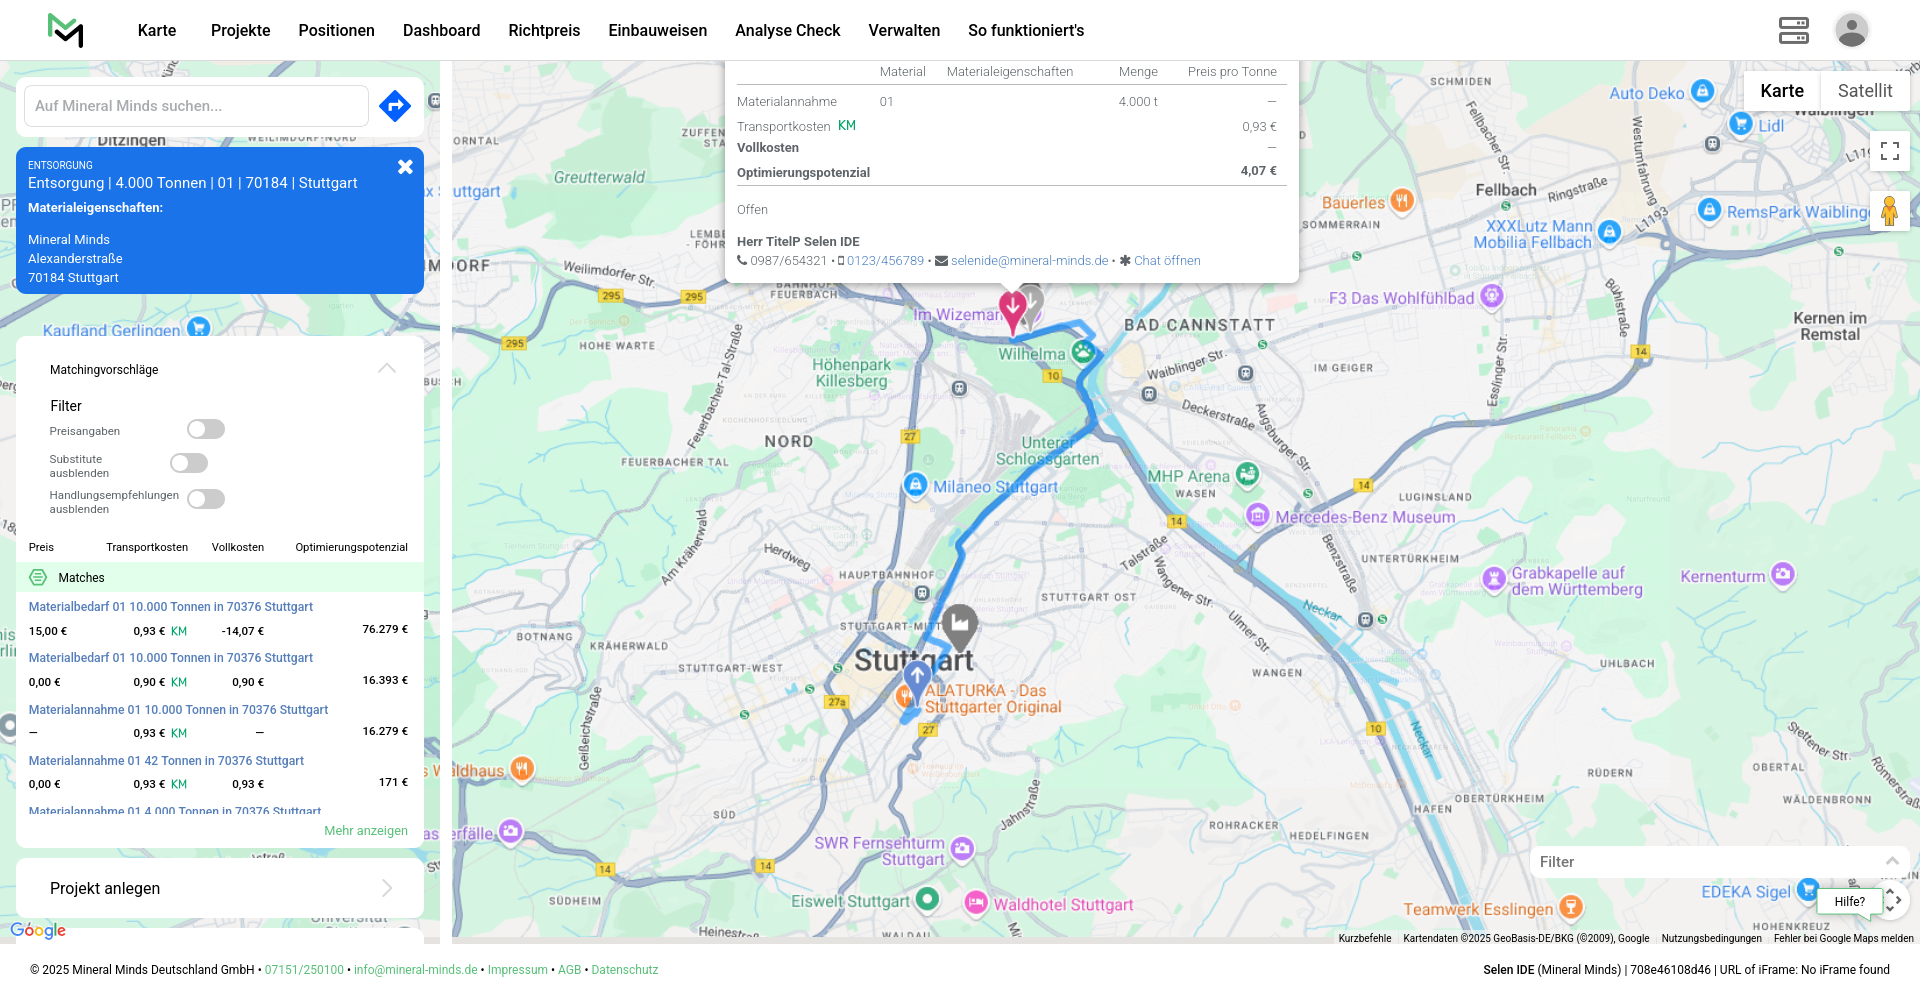Open the Chat öffnen link
Viewport: 1920px width, 994px height.
pos(1166,261)
